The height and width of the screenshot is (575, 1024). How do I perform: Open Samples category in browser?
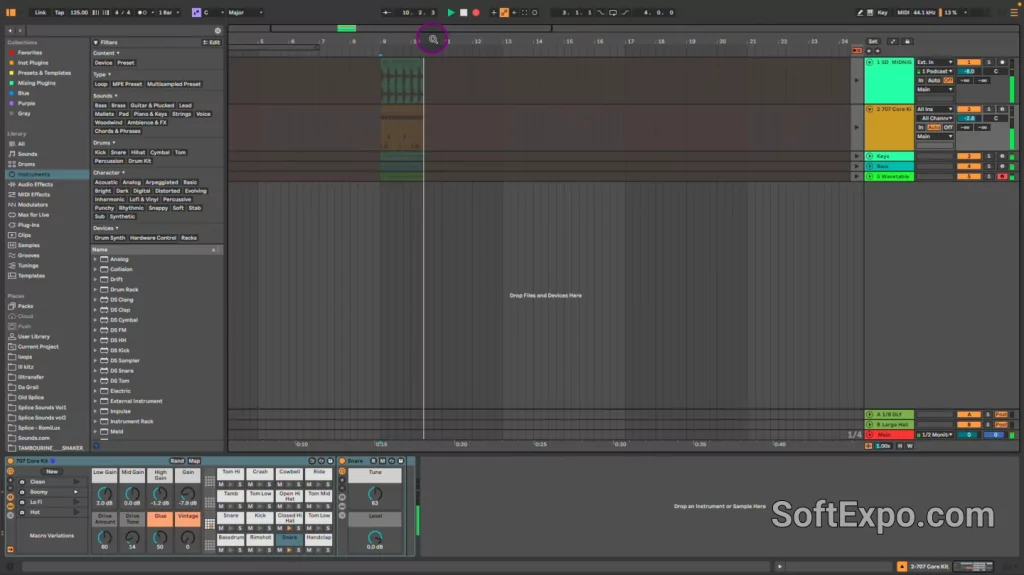tap(29, 245)
